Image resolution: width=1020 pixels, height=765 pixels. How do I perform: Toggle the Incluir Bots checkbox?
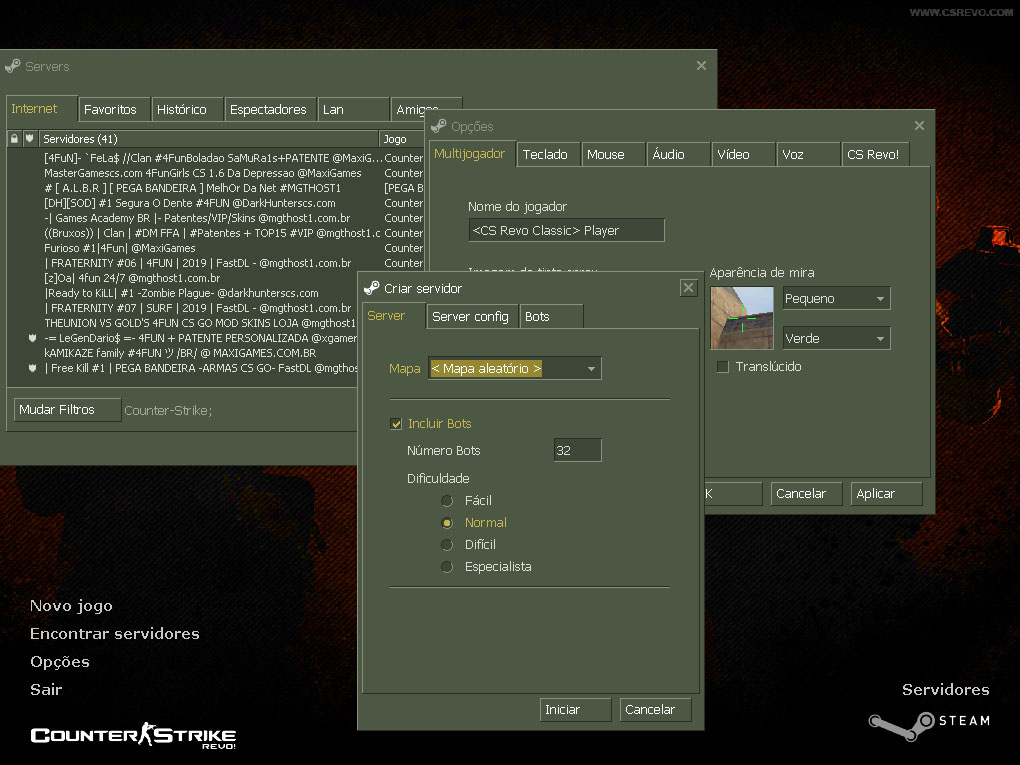click(396, 424)
